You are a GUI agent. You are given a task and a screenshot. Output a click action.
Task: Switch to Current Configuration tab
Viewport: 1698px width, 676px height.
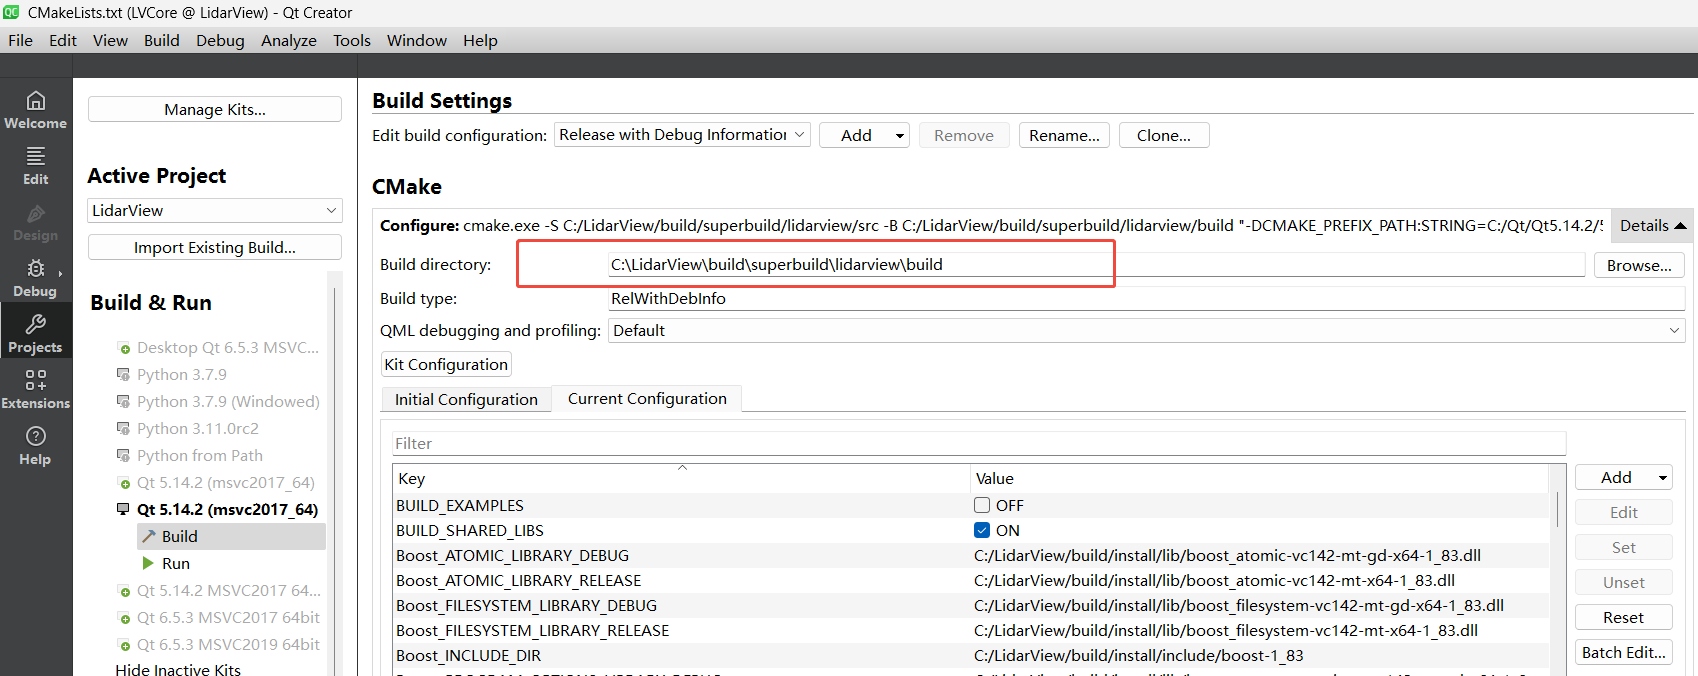tap(647, 398)
